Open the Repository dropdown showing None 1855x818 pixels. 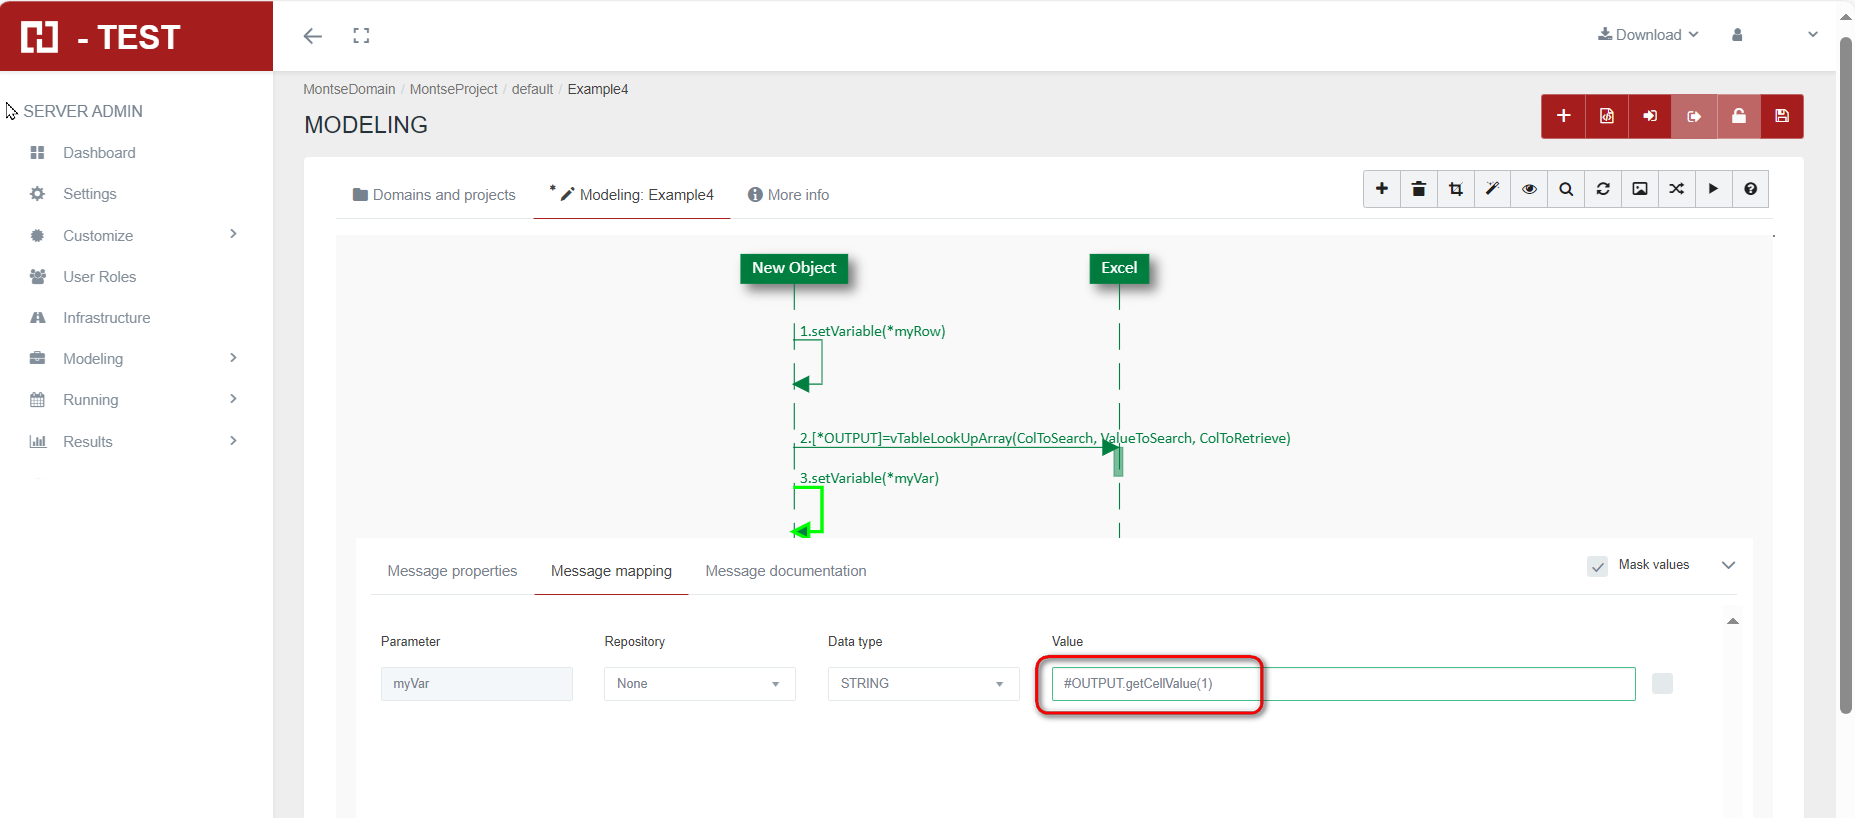699,684
